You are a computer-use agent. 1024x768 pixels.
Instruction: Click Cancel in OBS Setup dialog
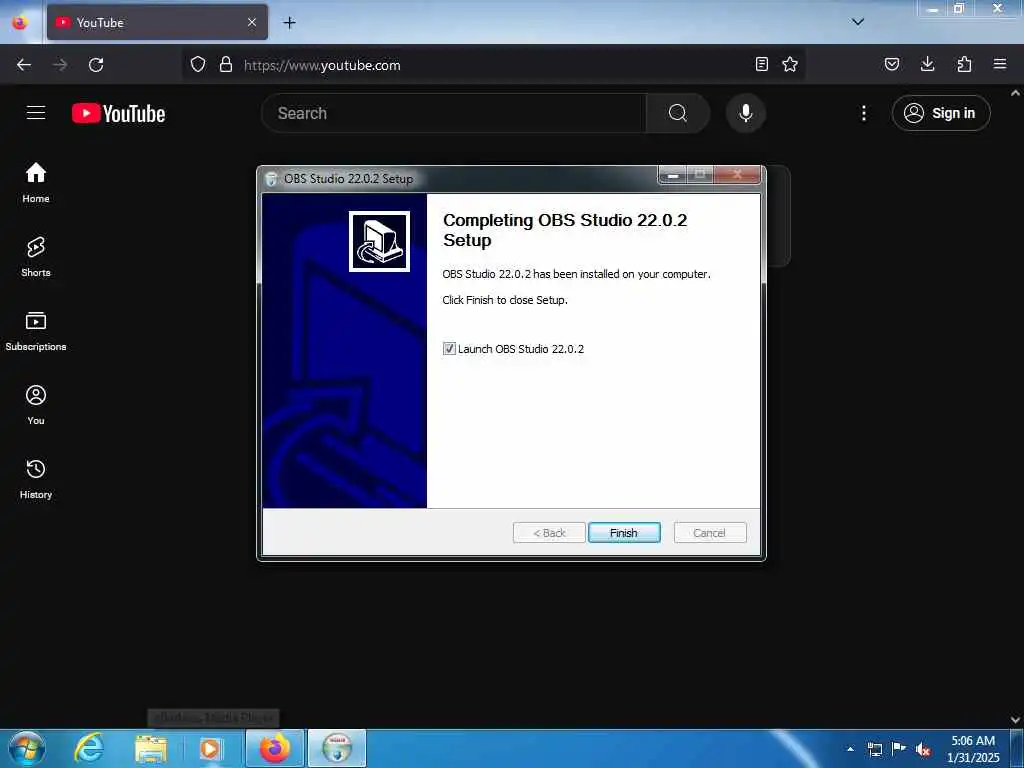click(709, 533)
